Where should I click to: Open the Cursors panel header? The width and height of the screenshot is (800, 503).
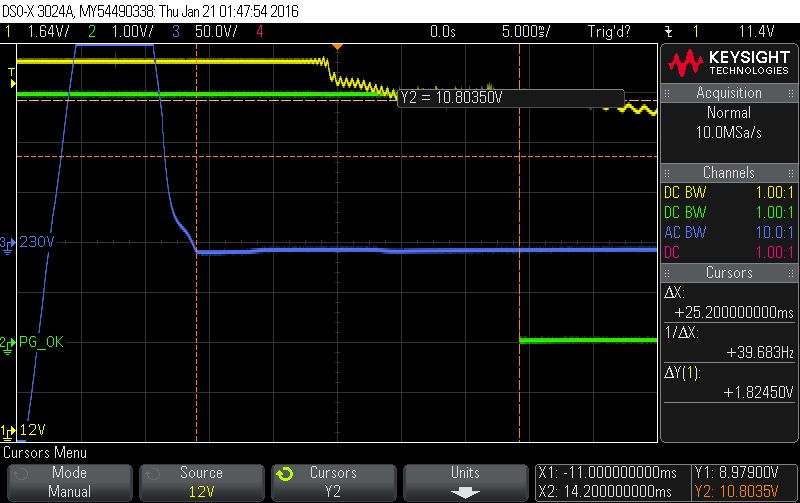pyautogui.click(x=729, y=273)
